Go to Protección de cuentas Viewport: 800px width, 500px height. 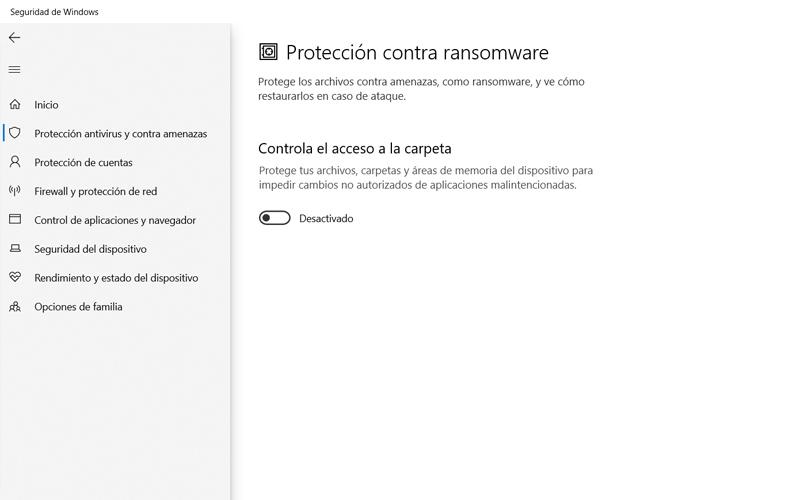click(x=83, y=163)
